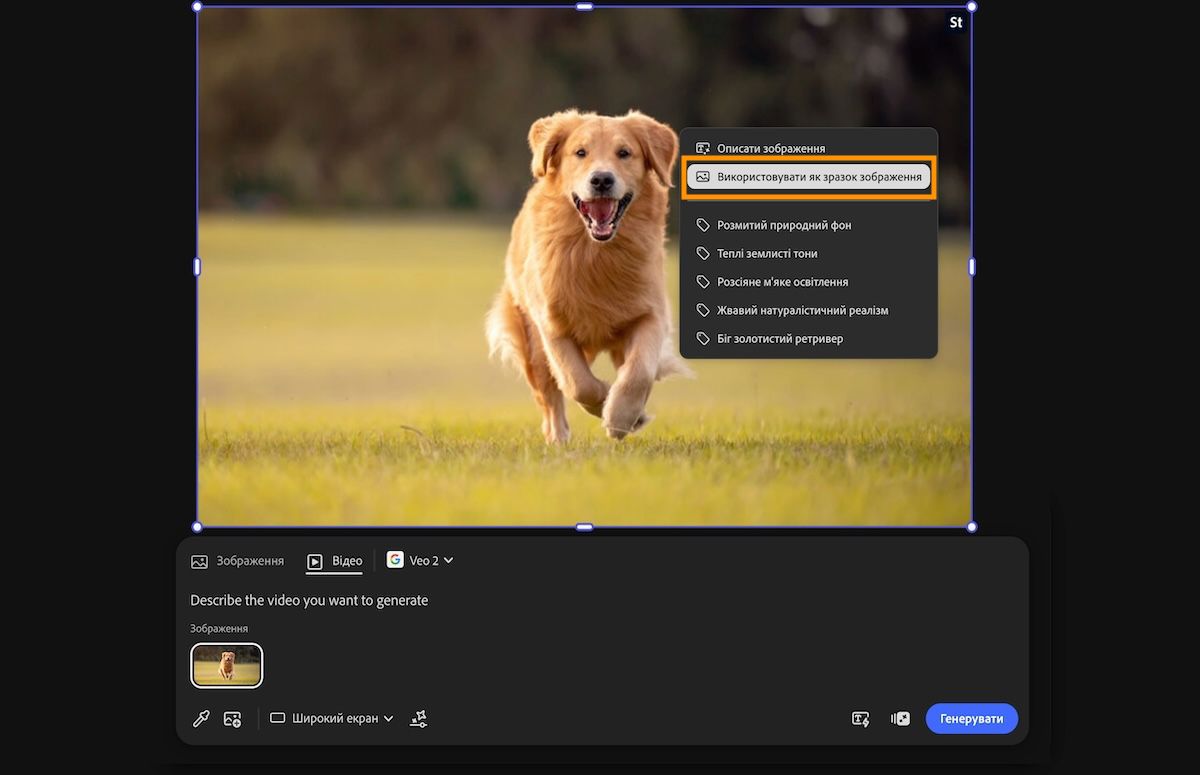Click the tag icon beside Біг золотистий ретривер

703,338
